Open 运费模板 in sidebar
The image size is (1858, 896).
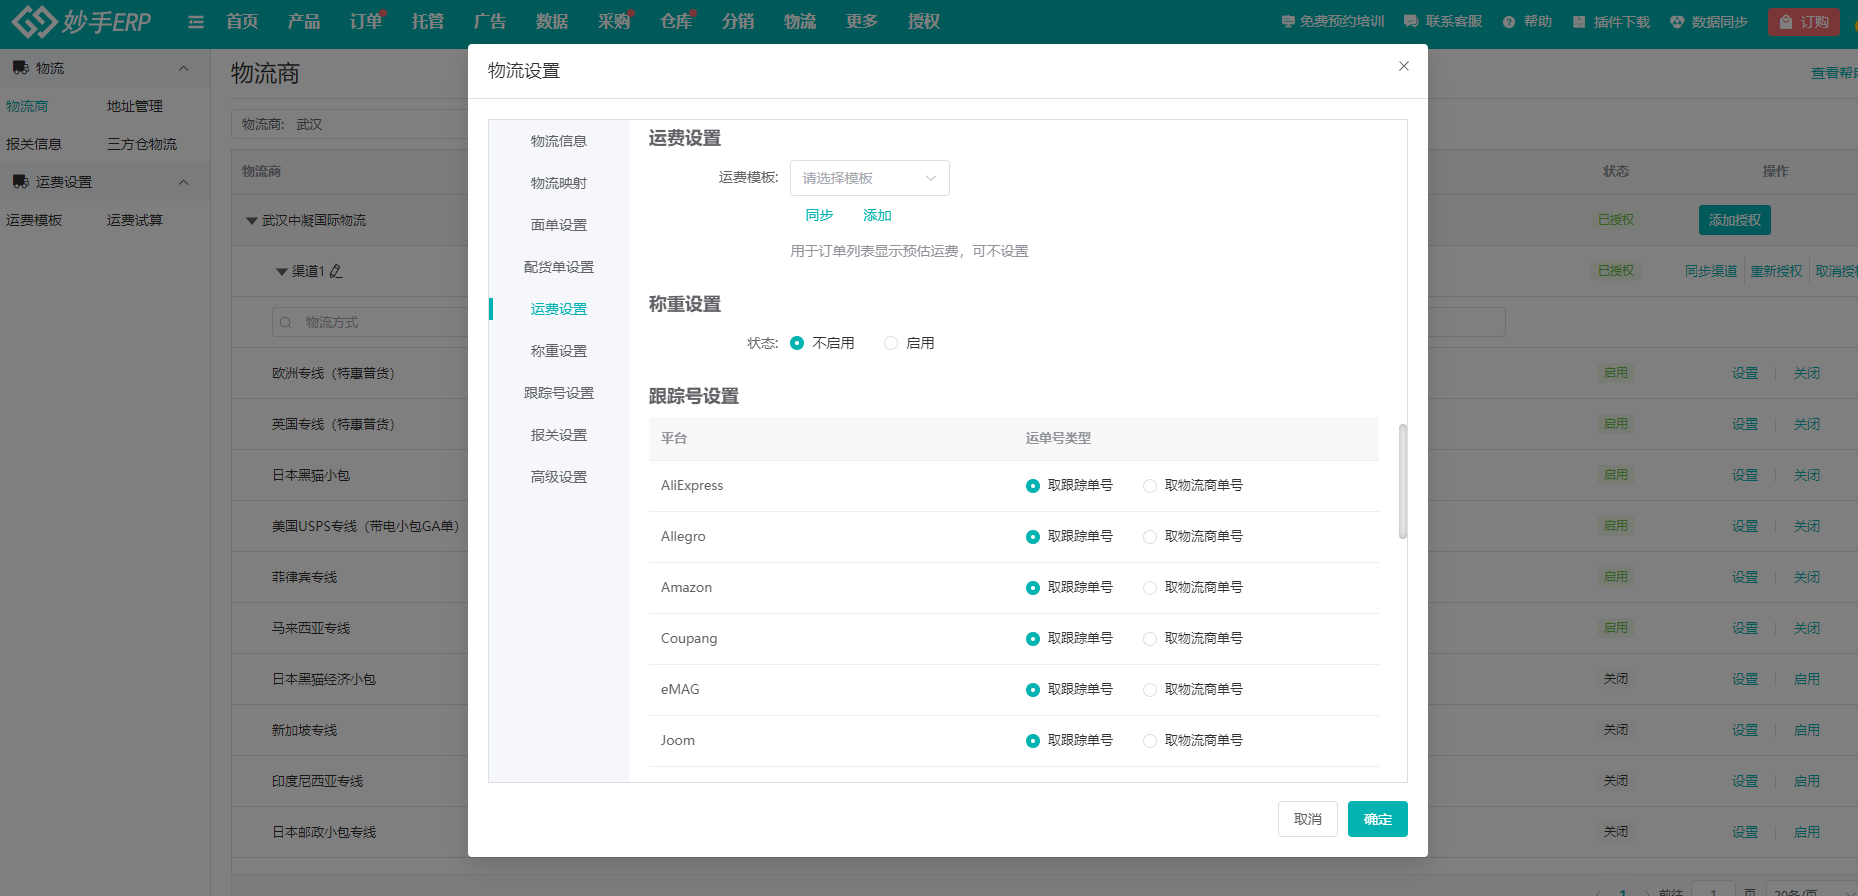click(x=34, y=220)
